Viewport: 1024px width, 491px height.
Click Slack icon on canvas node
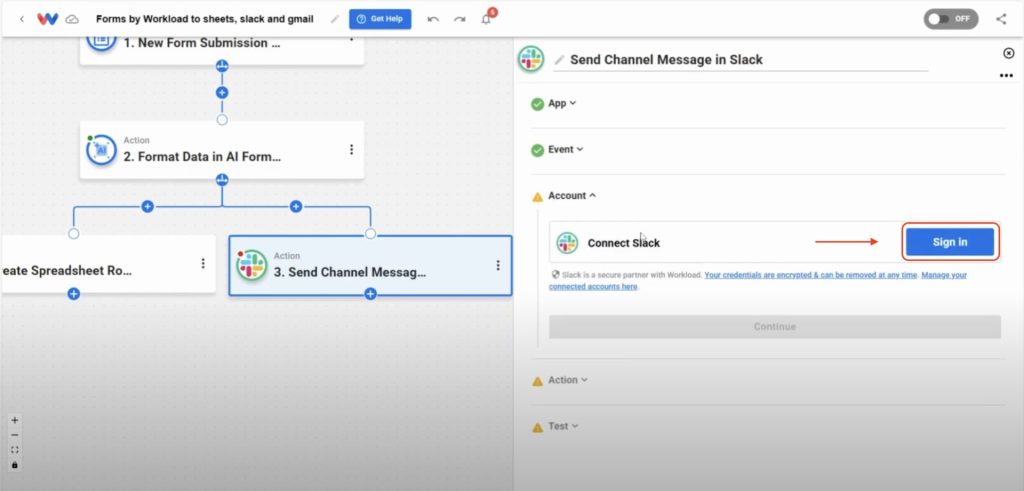pyautogui.click(x=251, y=265)
